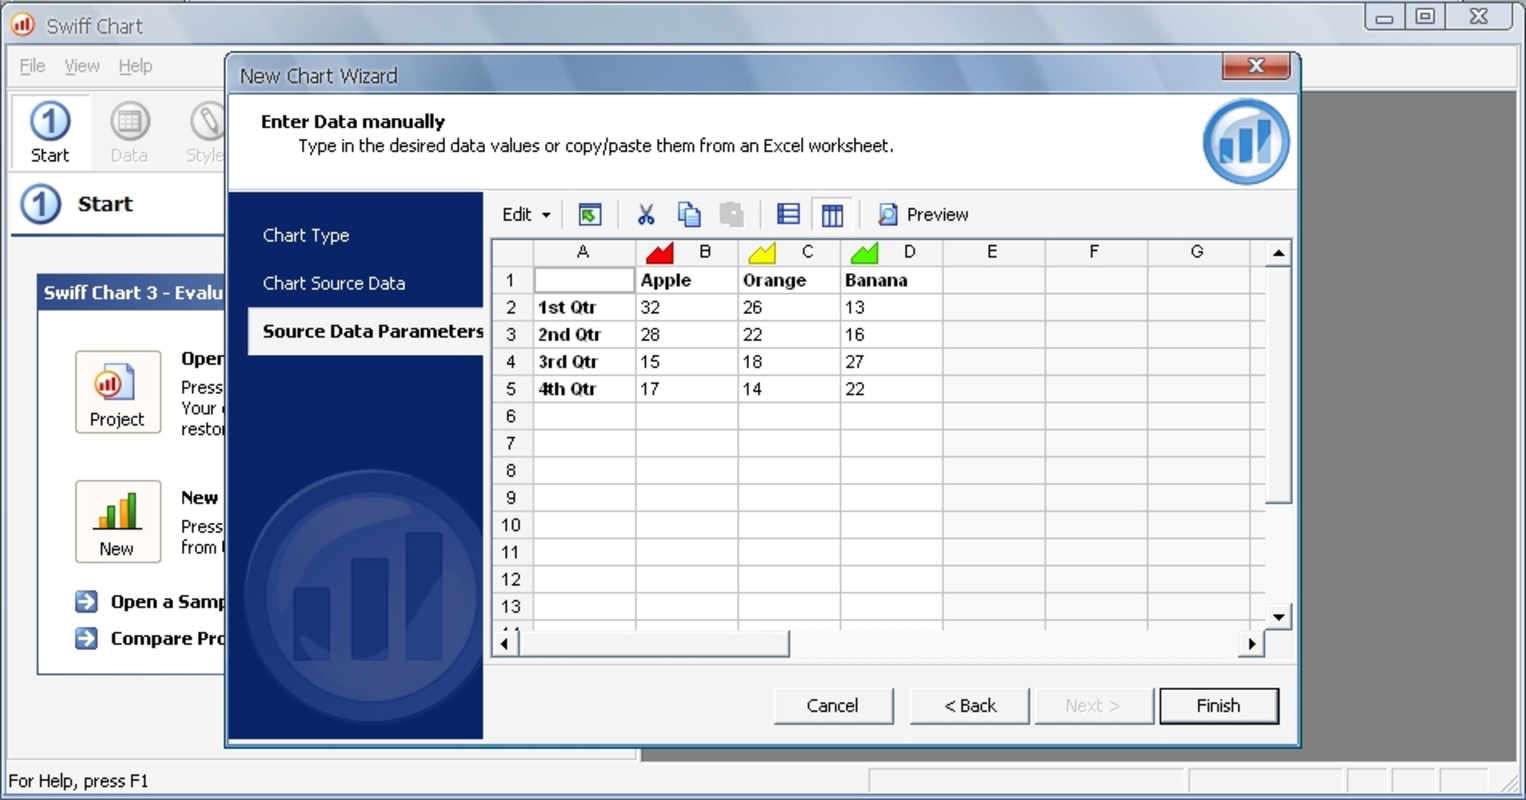
Task: Minimize the Swiff Chart window
Action: 1384,17
